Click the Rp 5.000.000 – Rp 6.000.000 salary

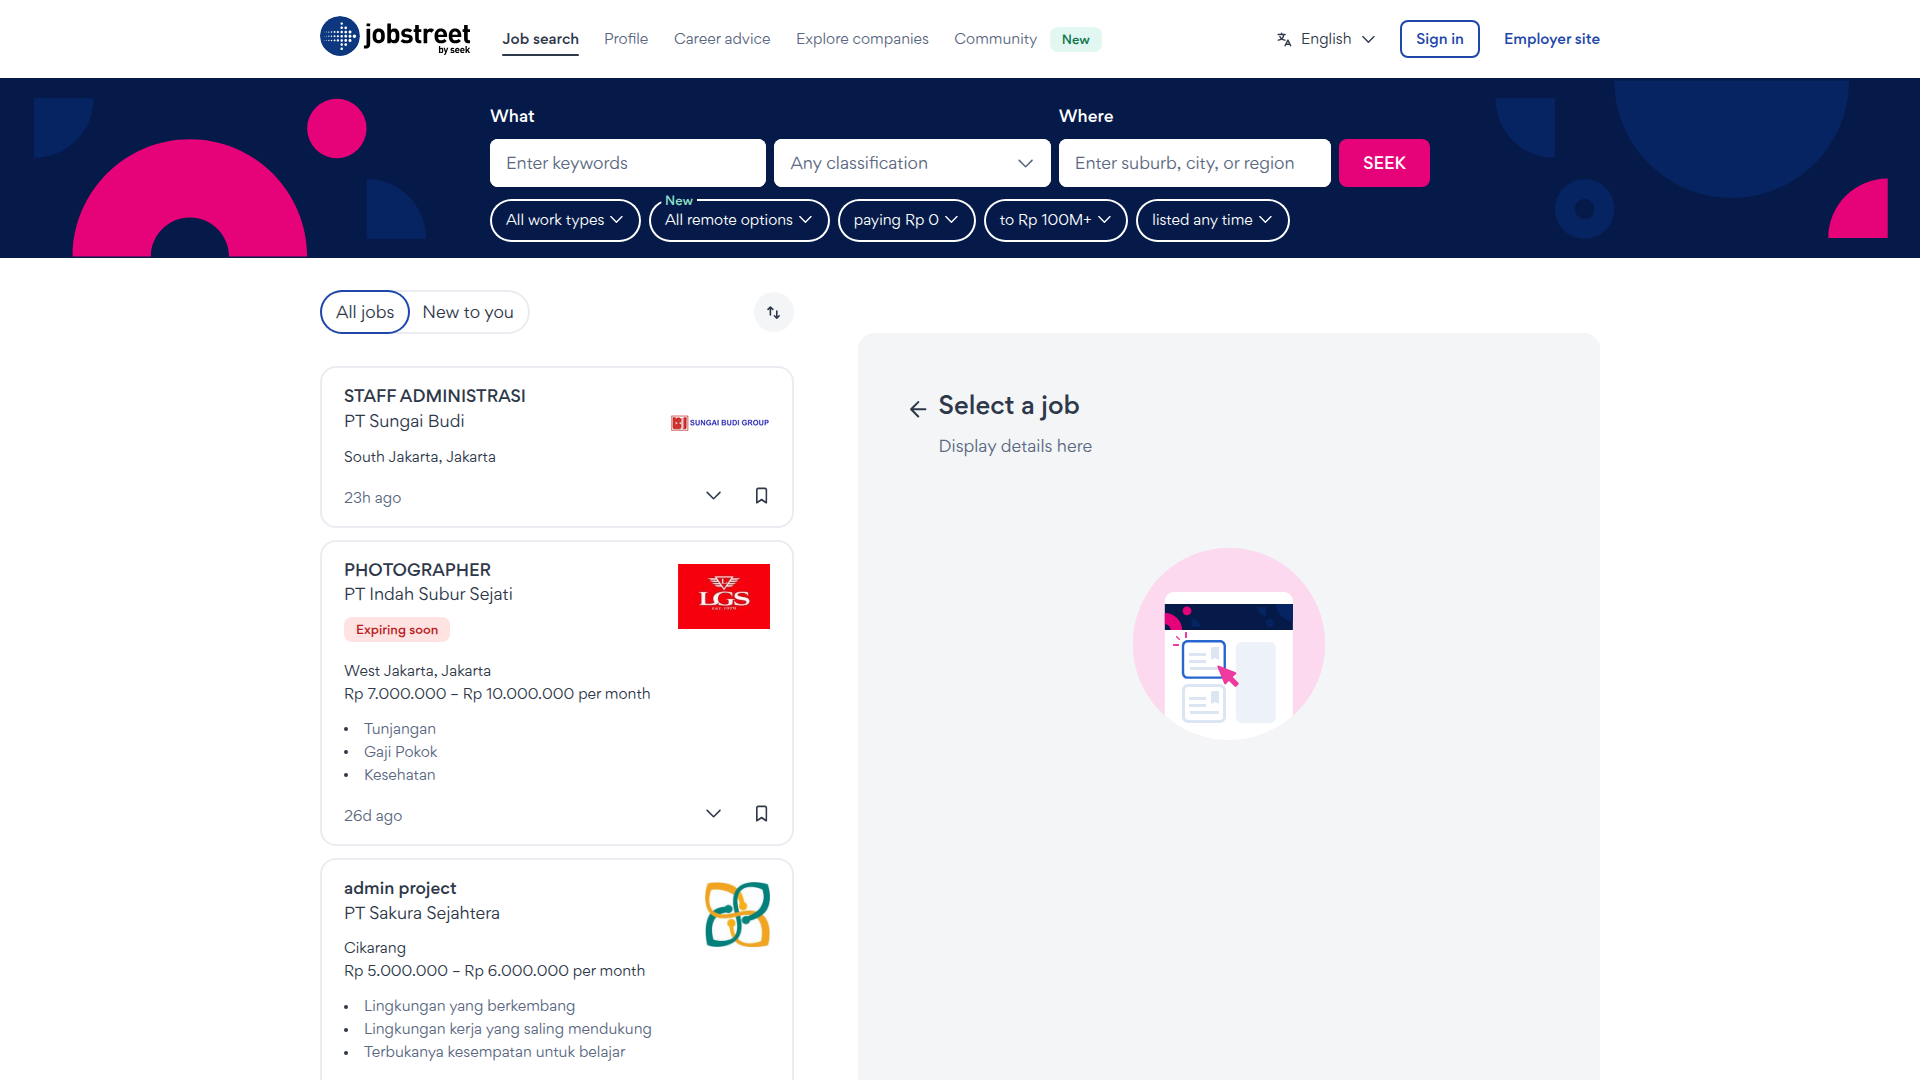click(495, 971)
